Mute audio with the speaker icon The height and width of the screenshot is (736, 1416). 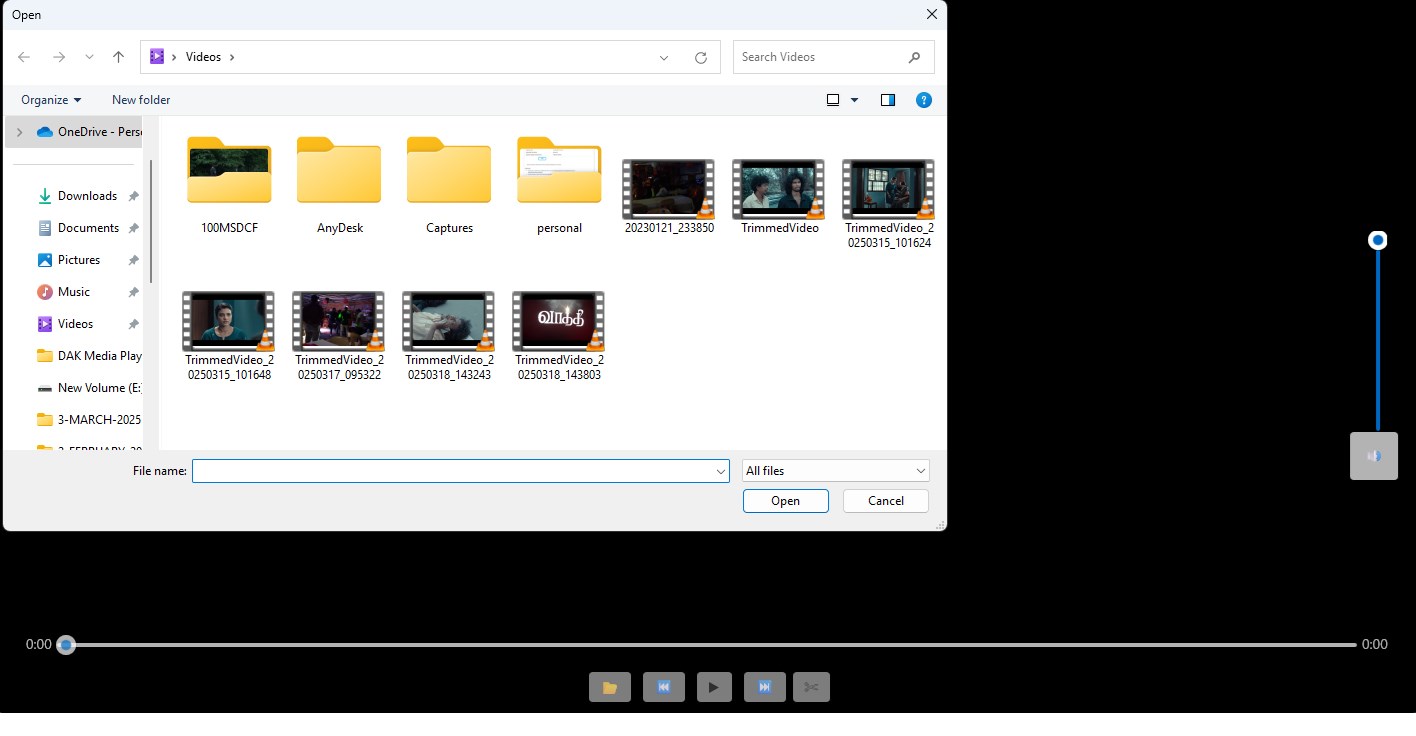tap(1374, 456)
